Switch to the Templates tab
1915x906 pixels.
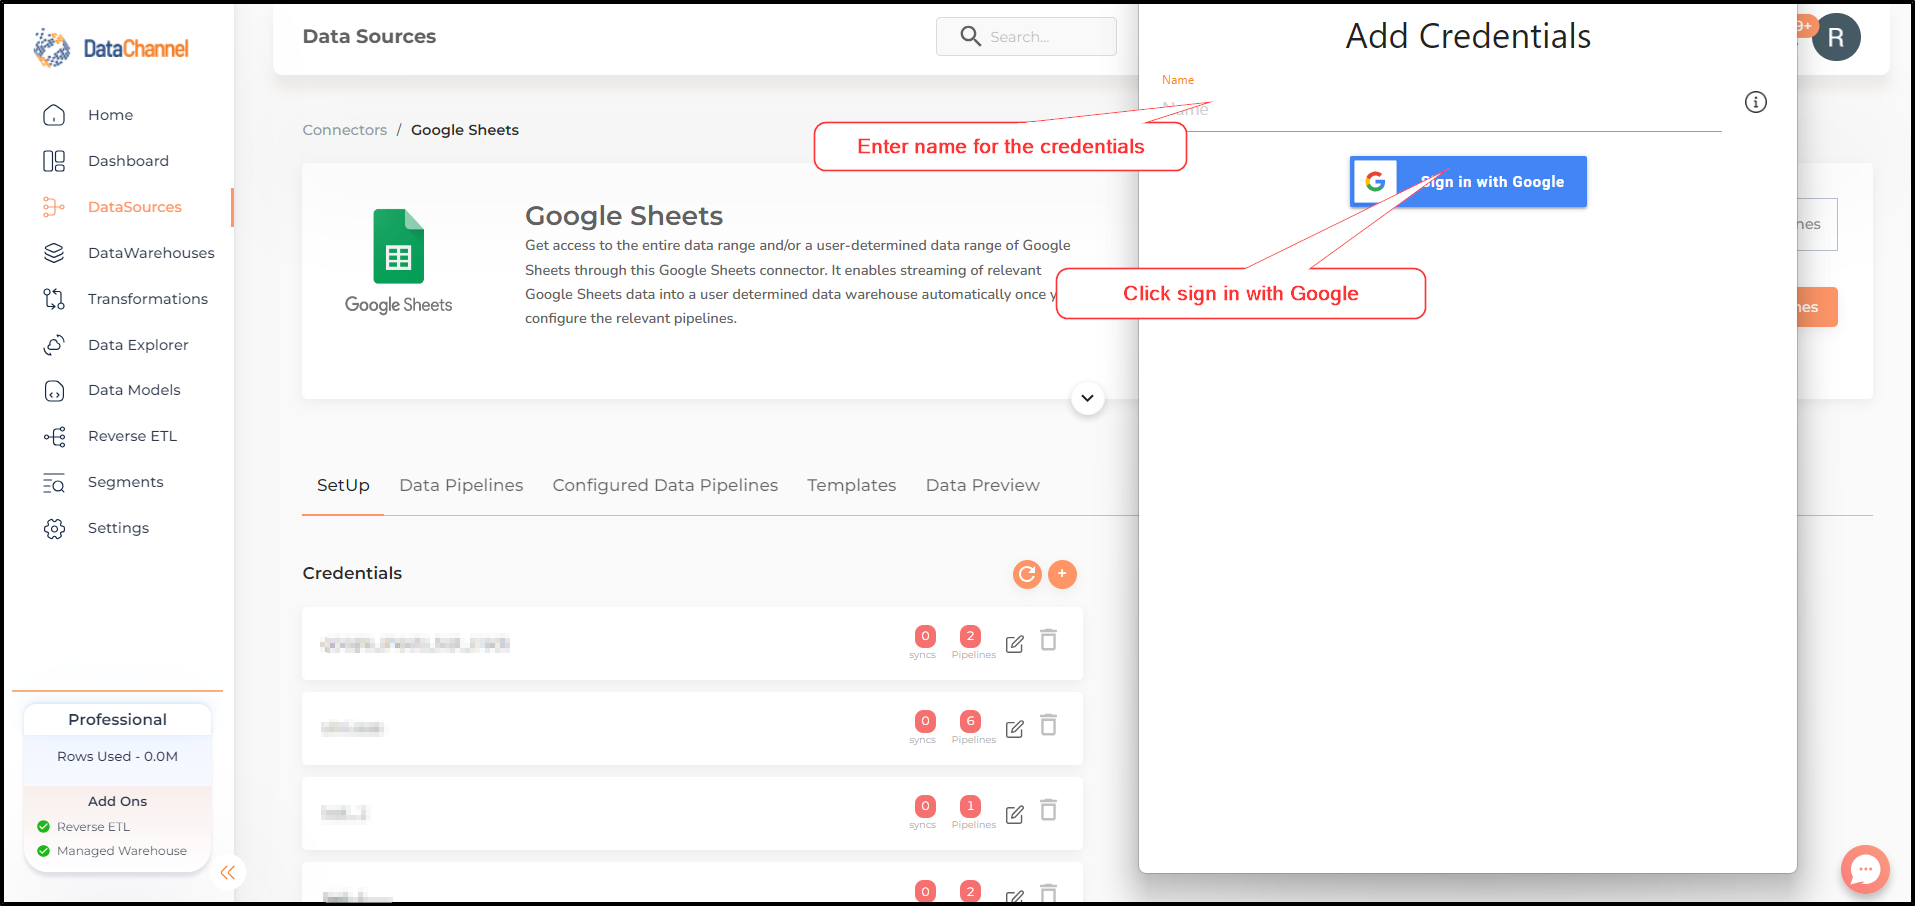tap(851, 486)
